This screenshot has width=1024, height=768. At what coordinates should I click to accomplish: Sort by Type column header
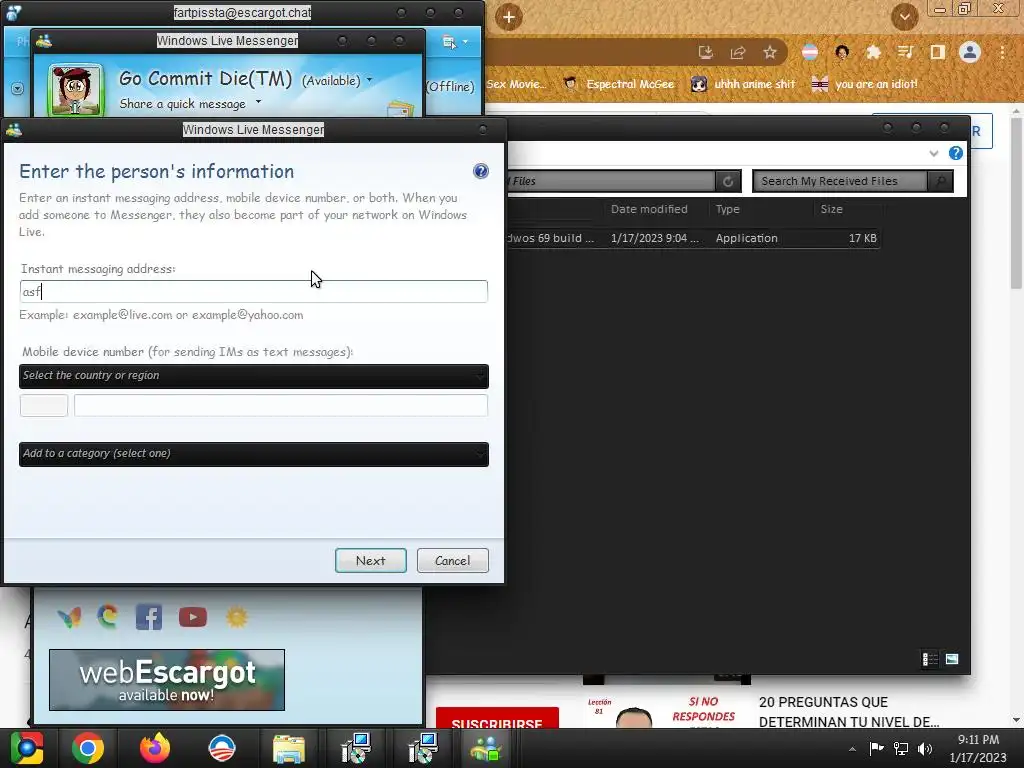click(728, 209)
